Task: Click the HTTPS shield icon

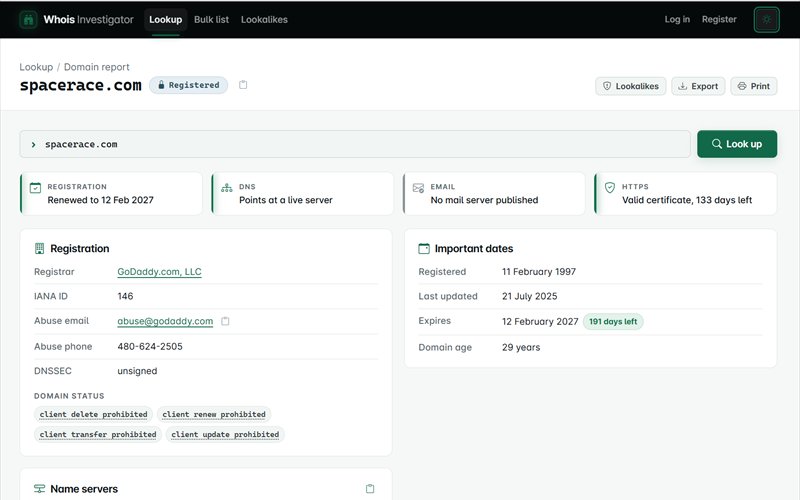Action: 610,188
